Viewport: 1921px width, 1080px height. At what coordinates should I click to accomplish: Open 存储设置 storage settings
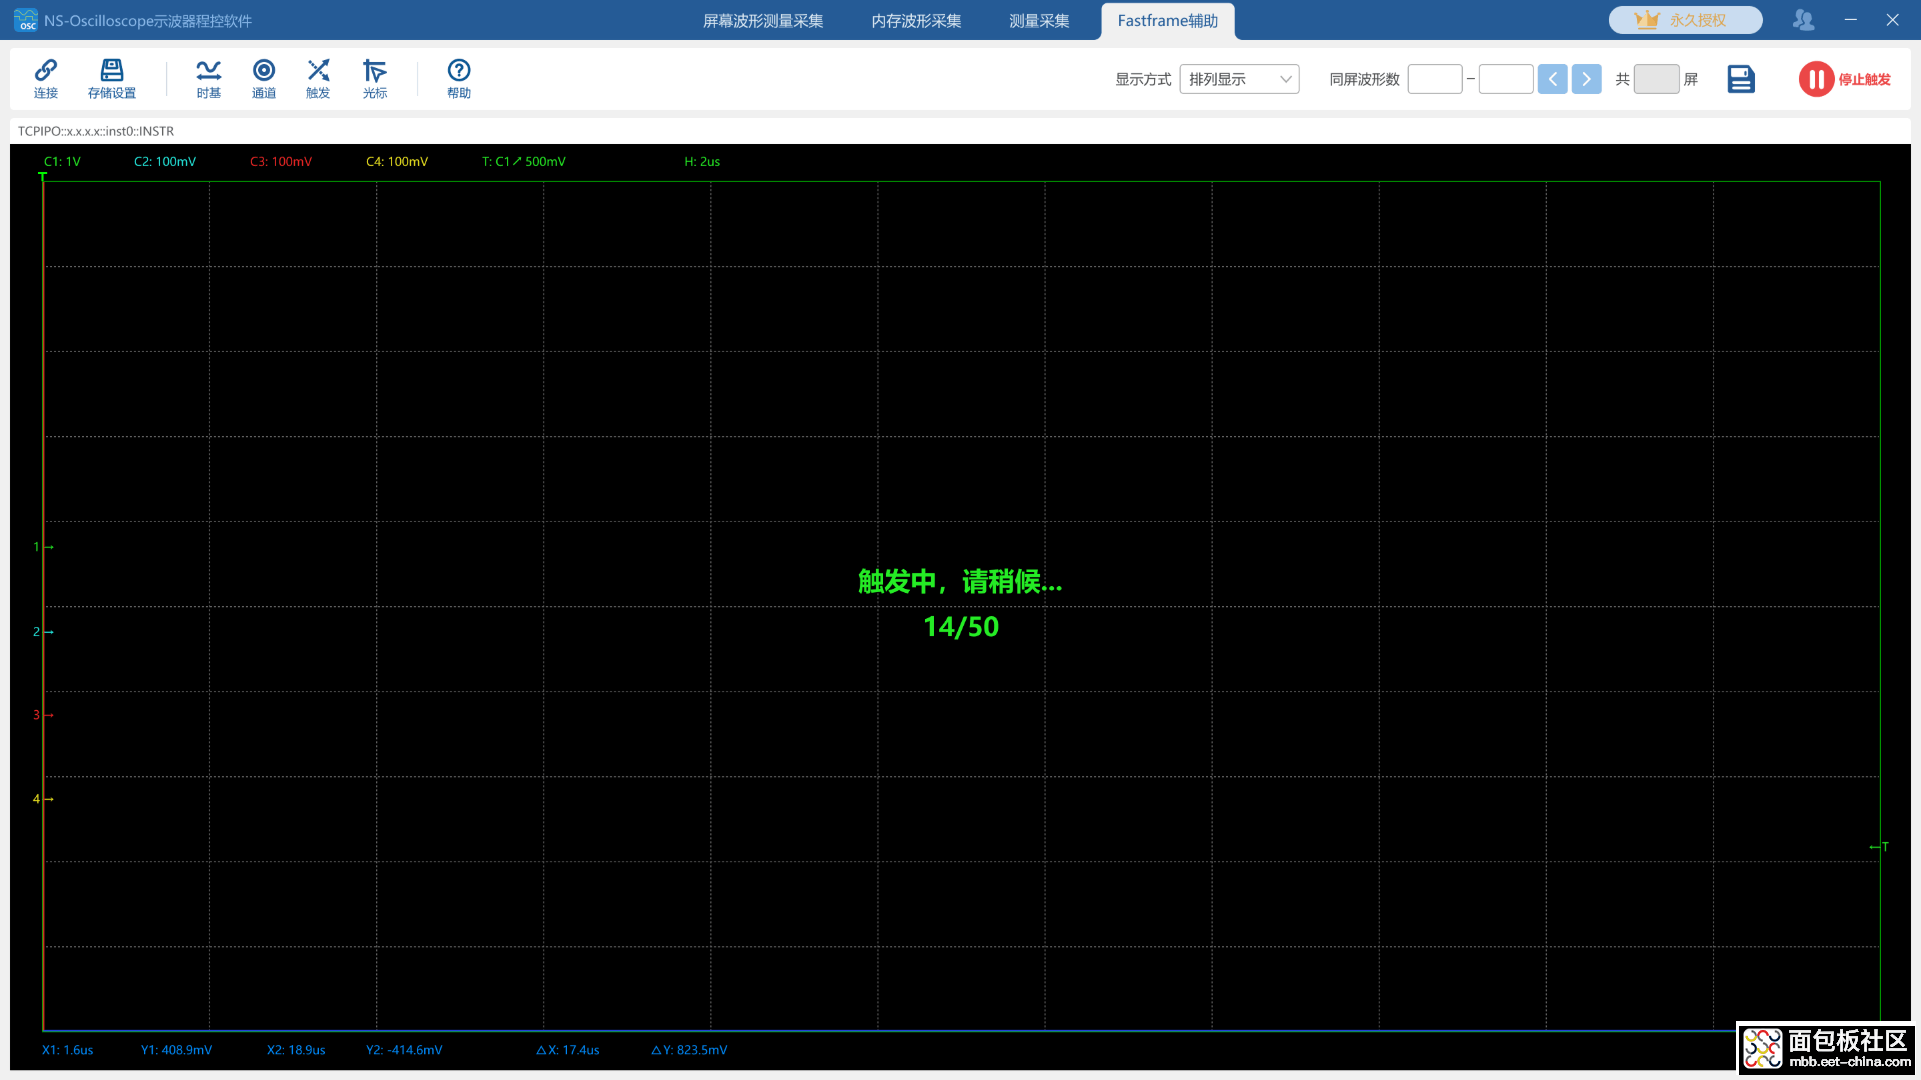112,78
